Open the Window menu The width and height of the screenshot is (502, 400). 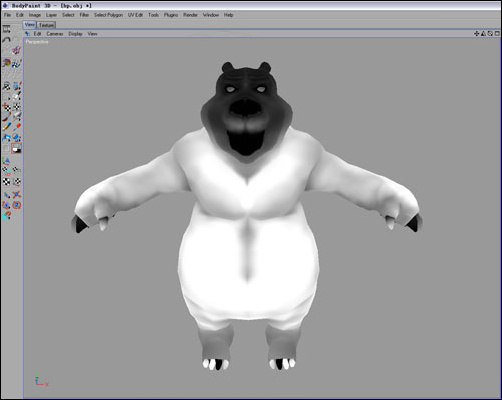pyautogui.click(x=211, y=15)
